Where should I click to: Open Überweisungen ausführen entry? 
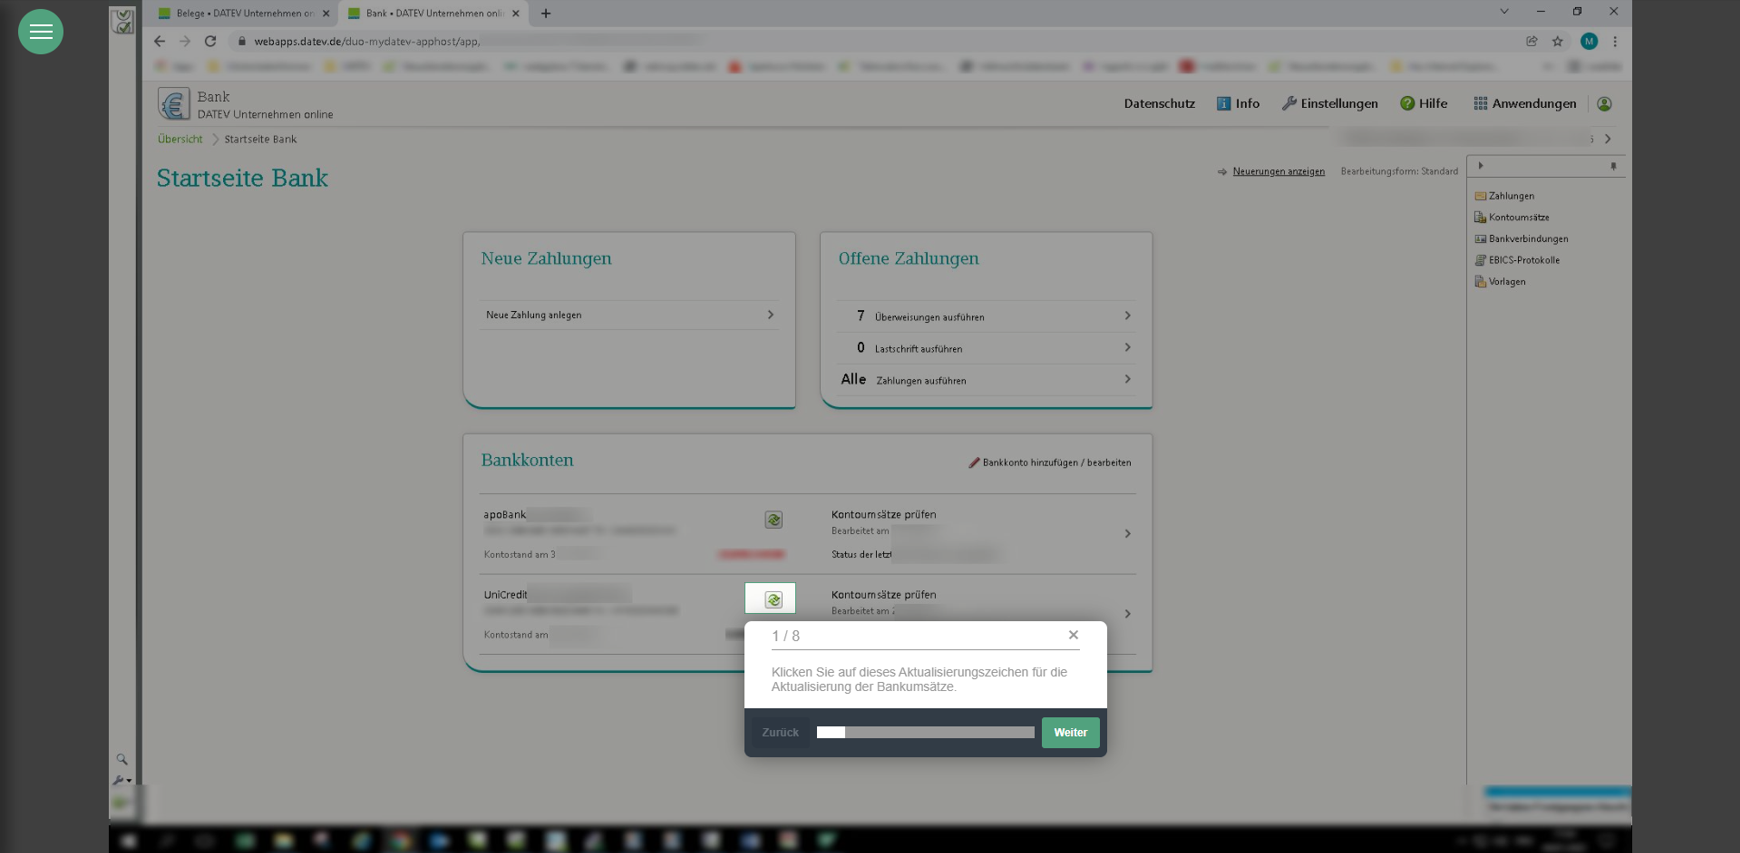coord(985,317)
